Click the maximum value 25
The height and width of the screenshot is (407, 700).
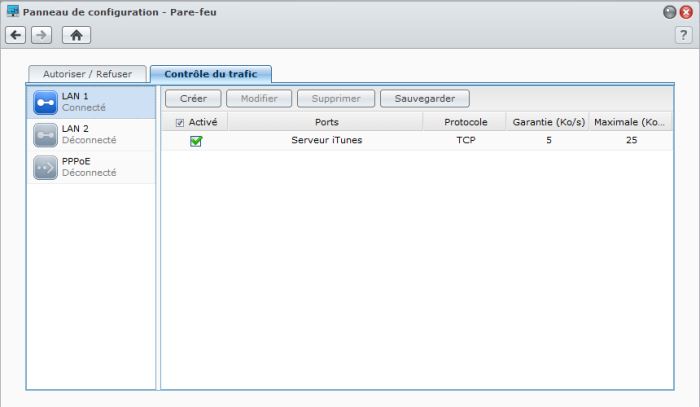631,140
